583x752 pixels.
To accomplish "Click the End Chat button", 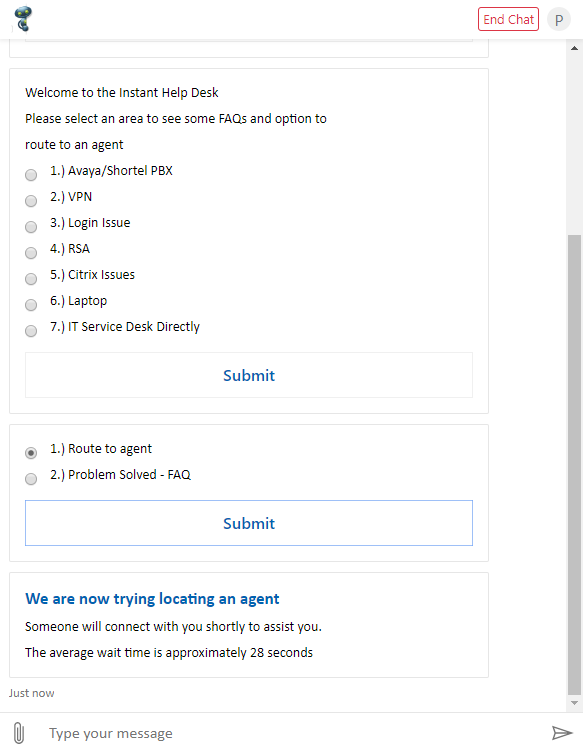I will pyautogui.click(x=508, y=19).
